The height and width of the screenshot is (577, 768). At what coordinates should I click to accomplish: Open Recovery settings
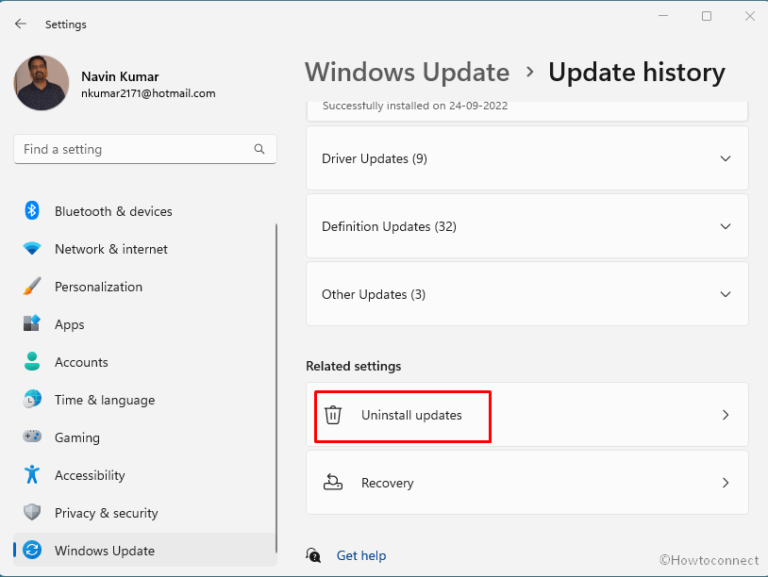527,483
